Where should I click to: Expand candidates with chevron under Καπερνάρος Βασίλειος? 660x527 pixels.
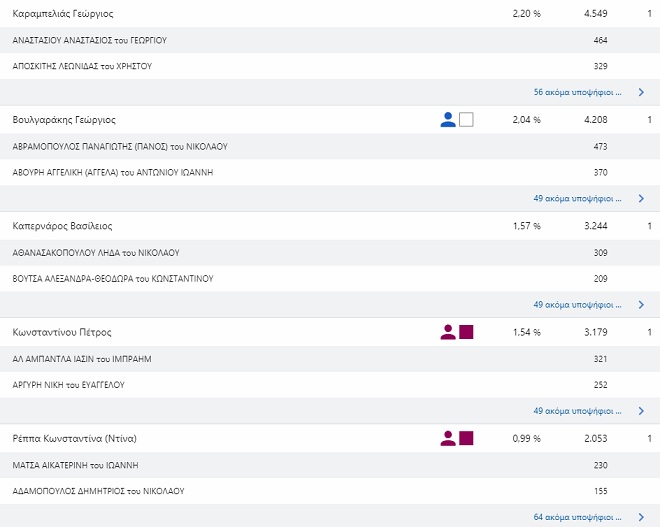641,304
